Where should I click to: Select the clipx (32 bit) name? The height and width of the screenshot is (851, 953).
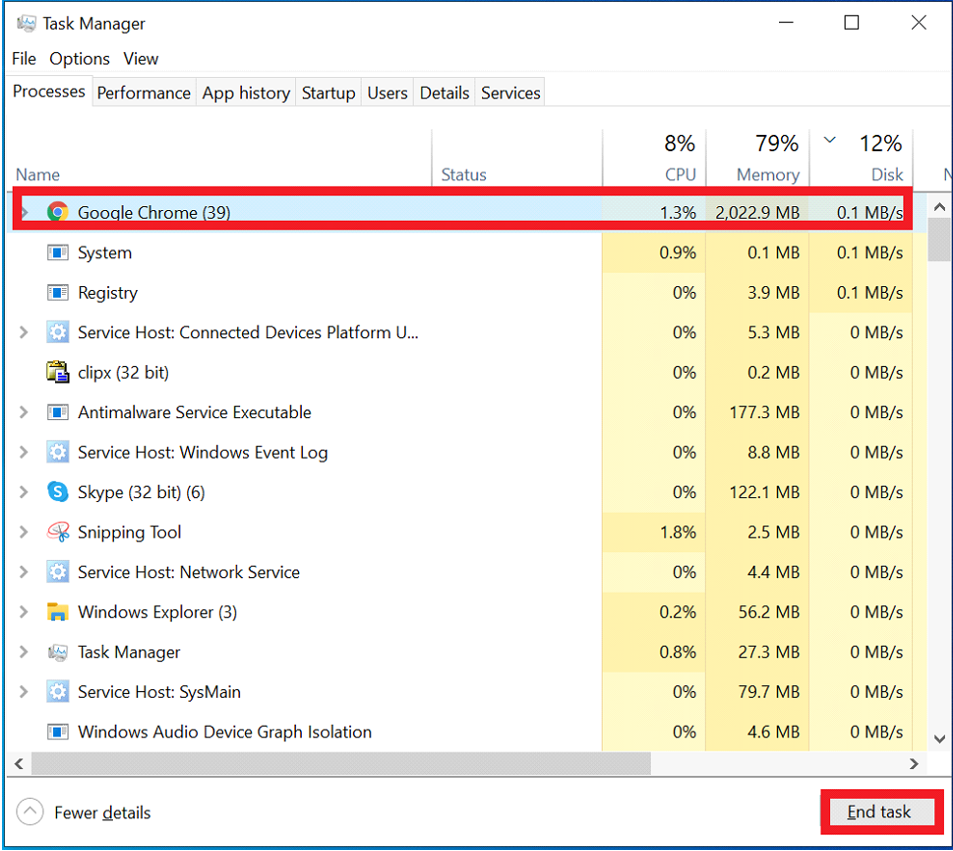123,372
